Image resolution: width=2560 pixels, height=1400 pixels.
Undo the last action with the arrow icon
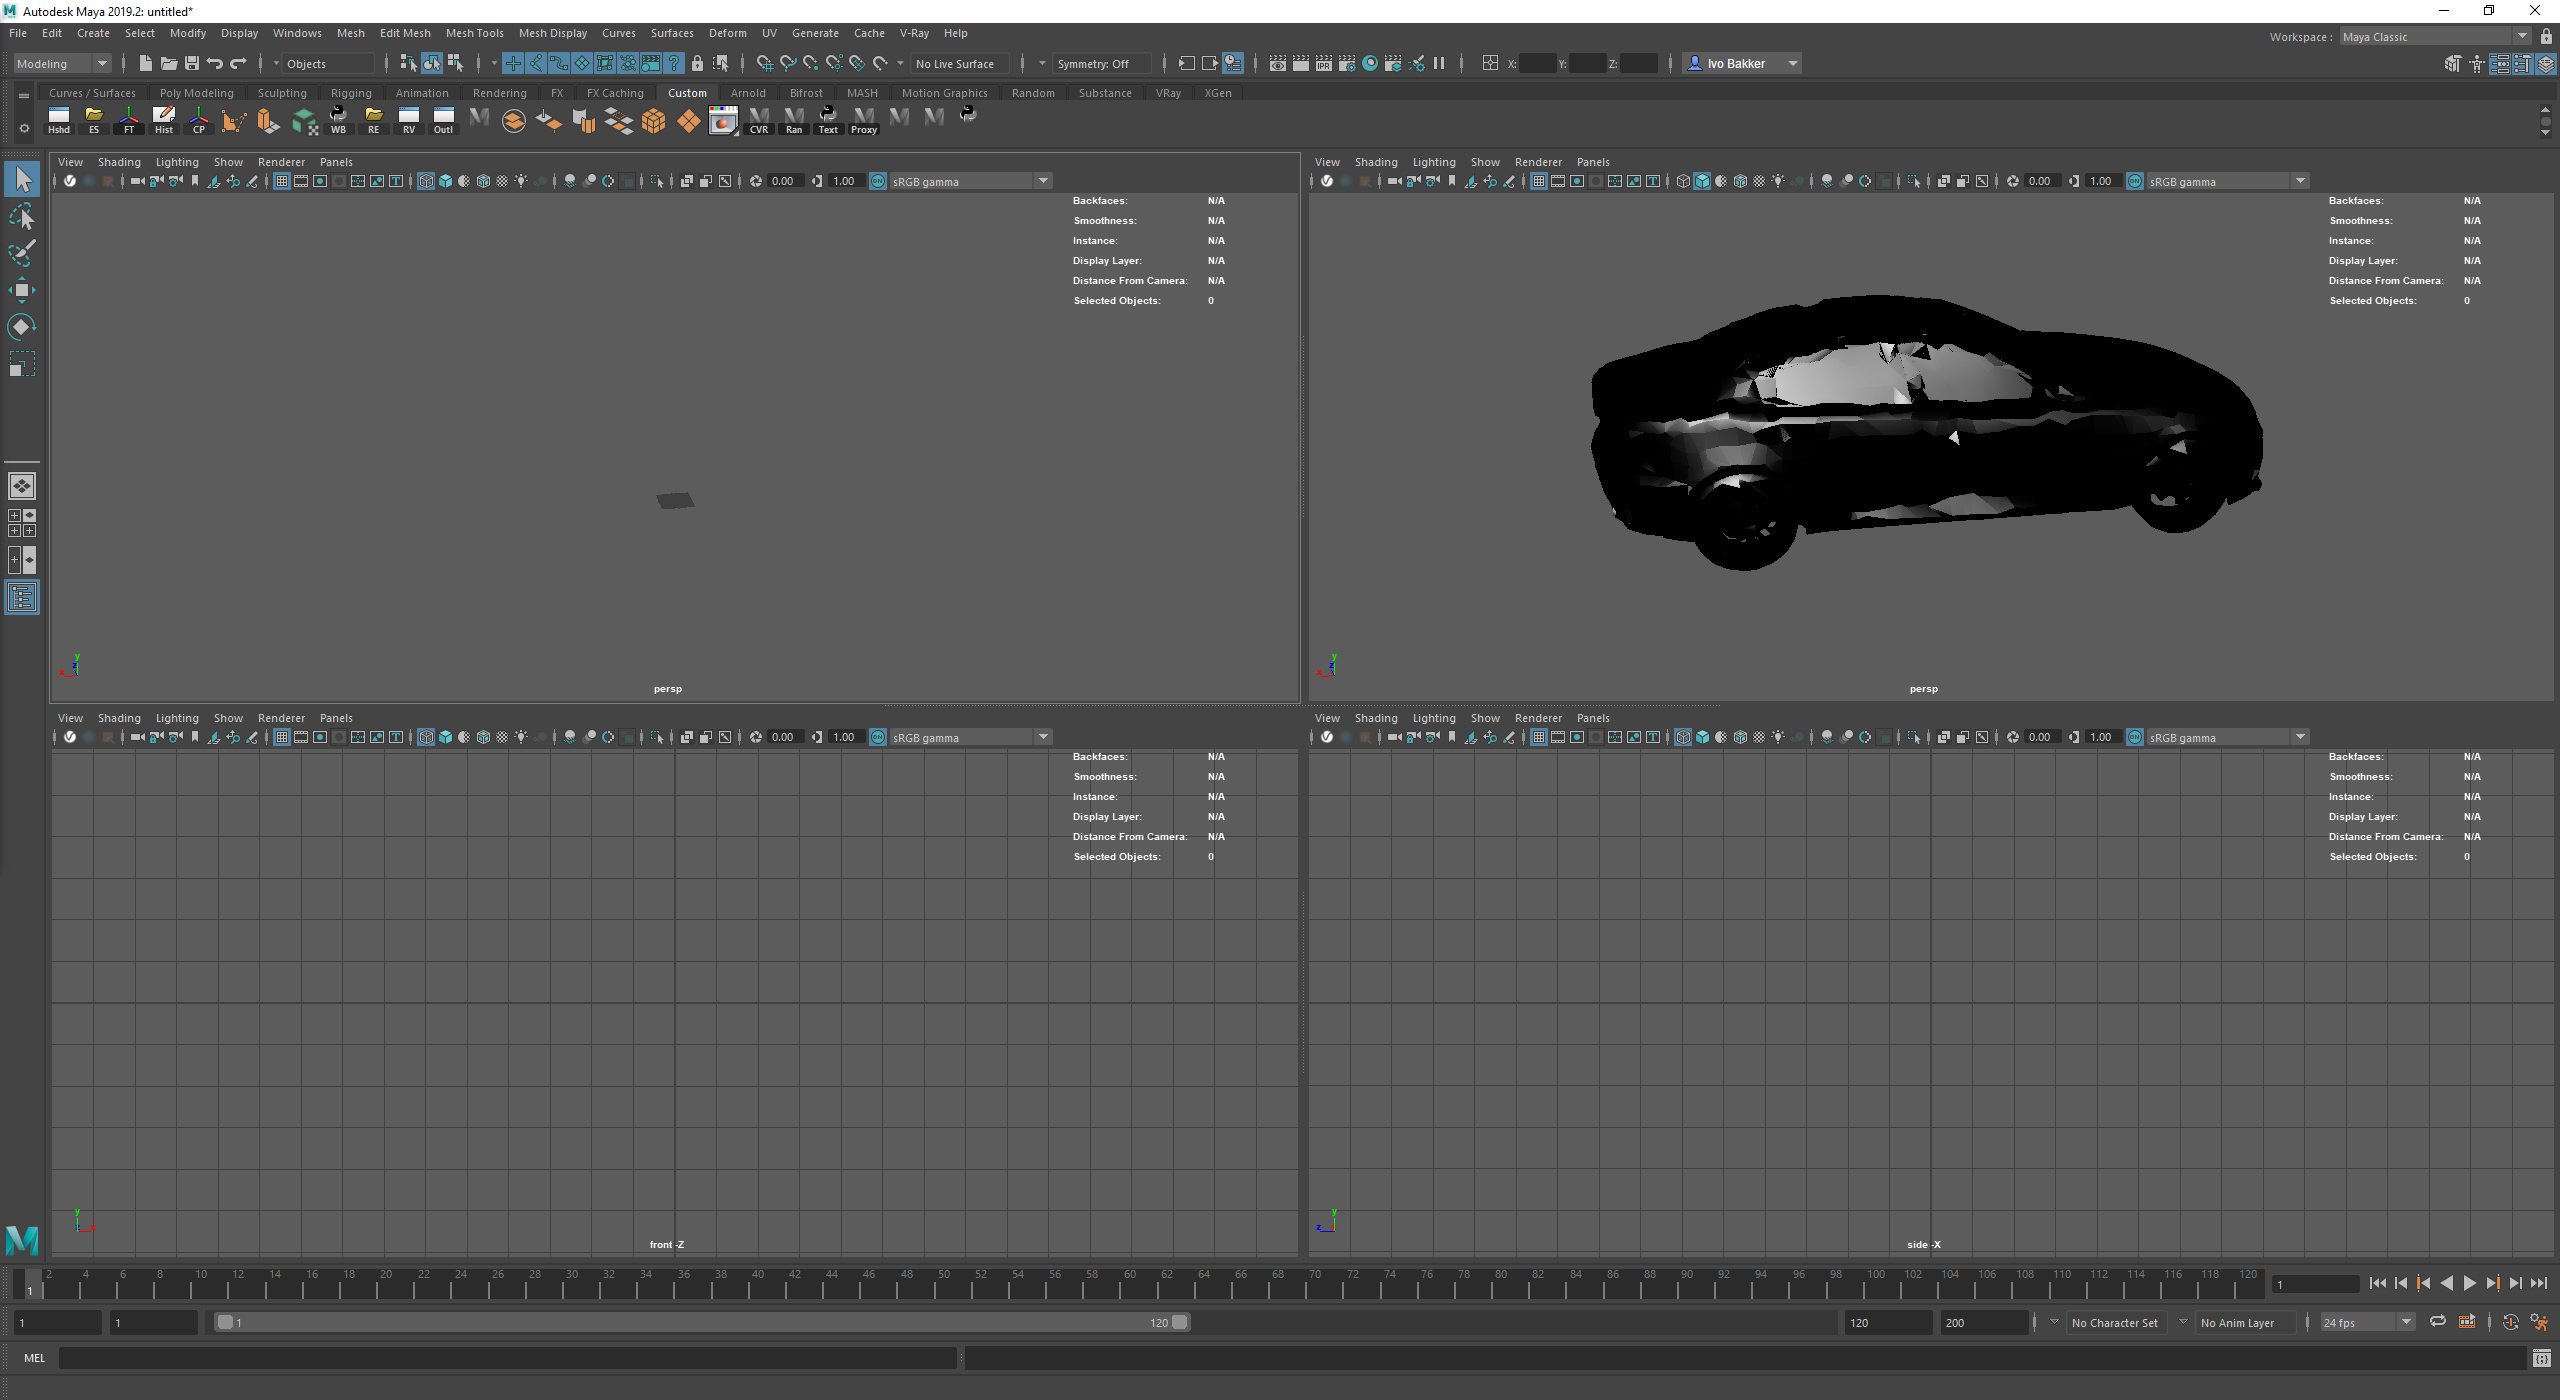(x=214, y=63)
